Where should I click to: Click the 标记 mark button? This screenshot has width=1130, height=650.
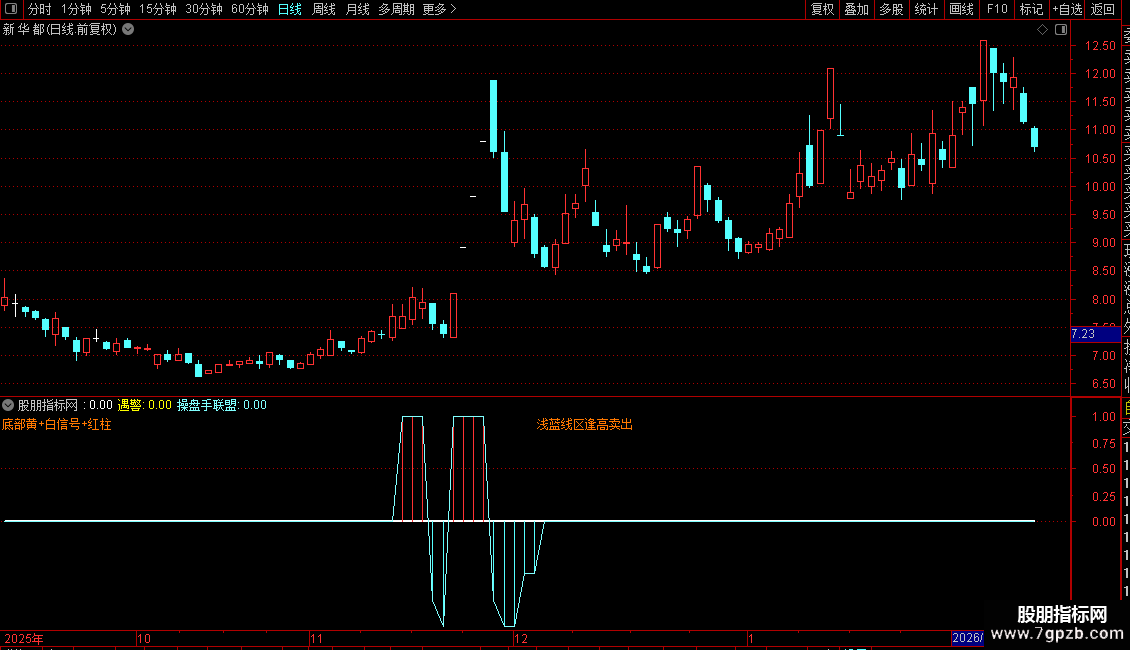tap(1031, 9)
